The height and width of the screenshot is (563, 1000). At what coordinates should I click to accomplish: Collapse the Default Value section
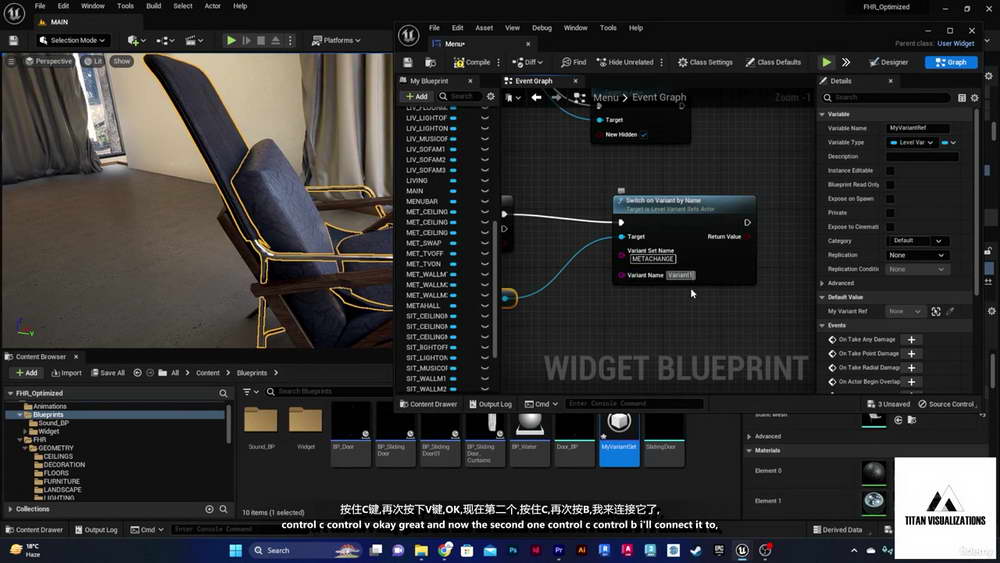click(x=822, y=297)
